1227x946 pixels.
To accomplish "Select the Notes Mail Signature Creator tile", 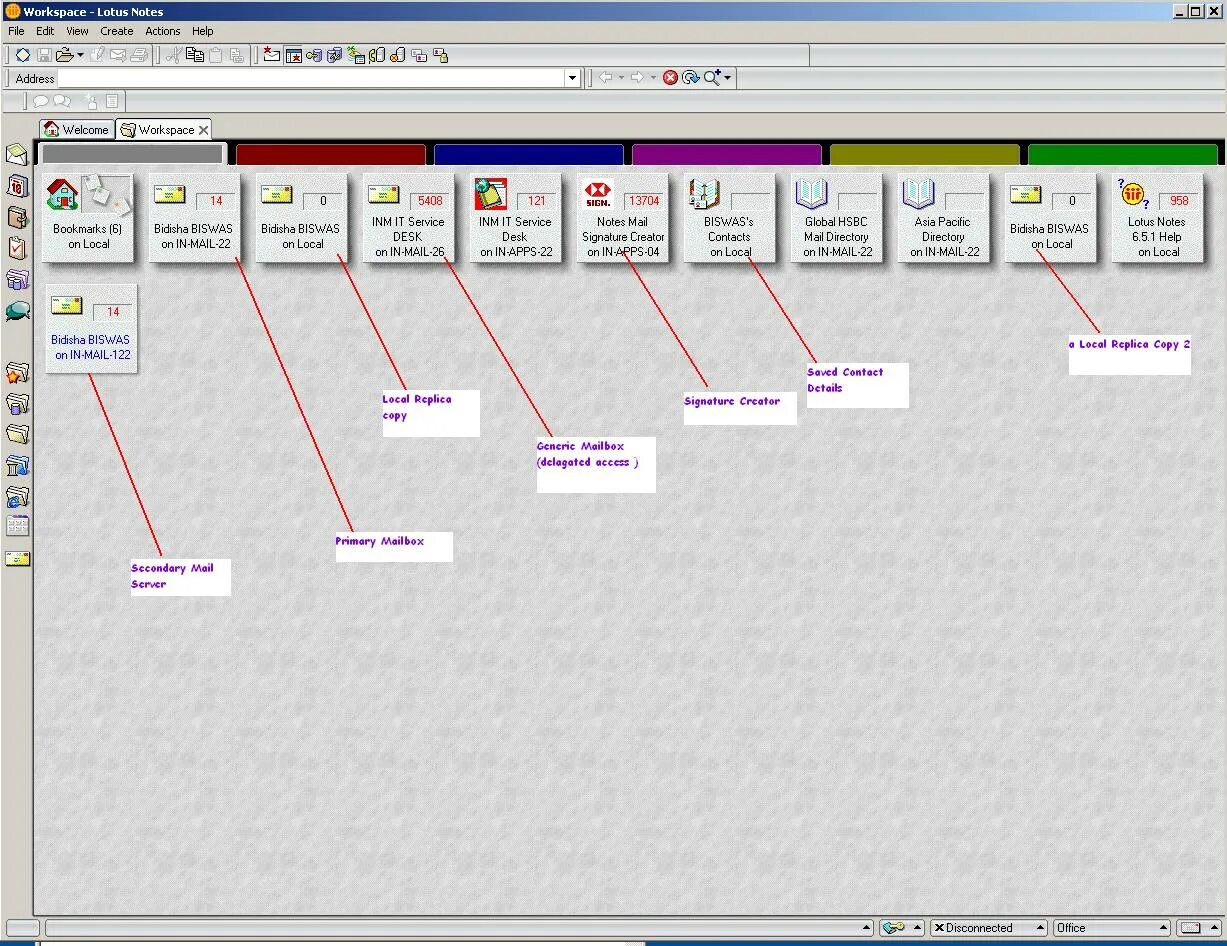I will point(623,218).
